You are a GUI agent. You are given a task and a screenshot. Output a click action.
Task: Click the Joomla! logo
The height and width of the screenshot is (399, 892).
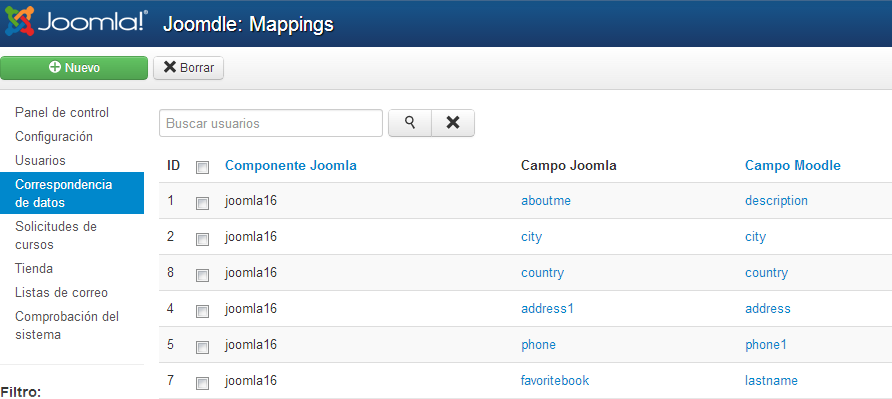click(x=76, y=23)
